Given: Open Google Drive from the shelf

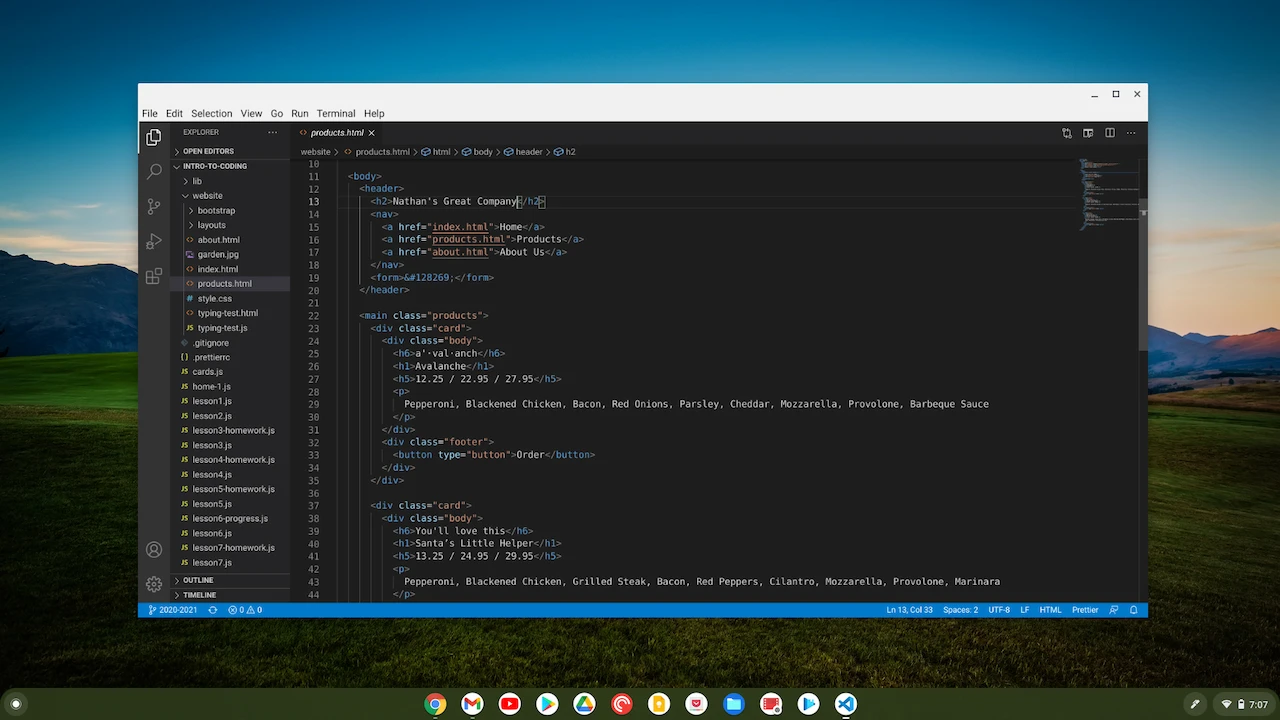Looking at the screenshot, I should (584, 704).
